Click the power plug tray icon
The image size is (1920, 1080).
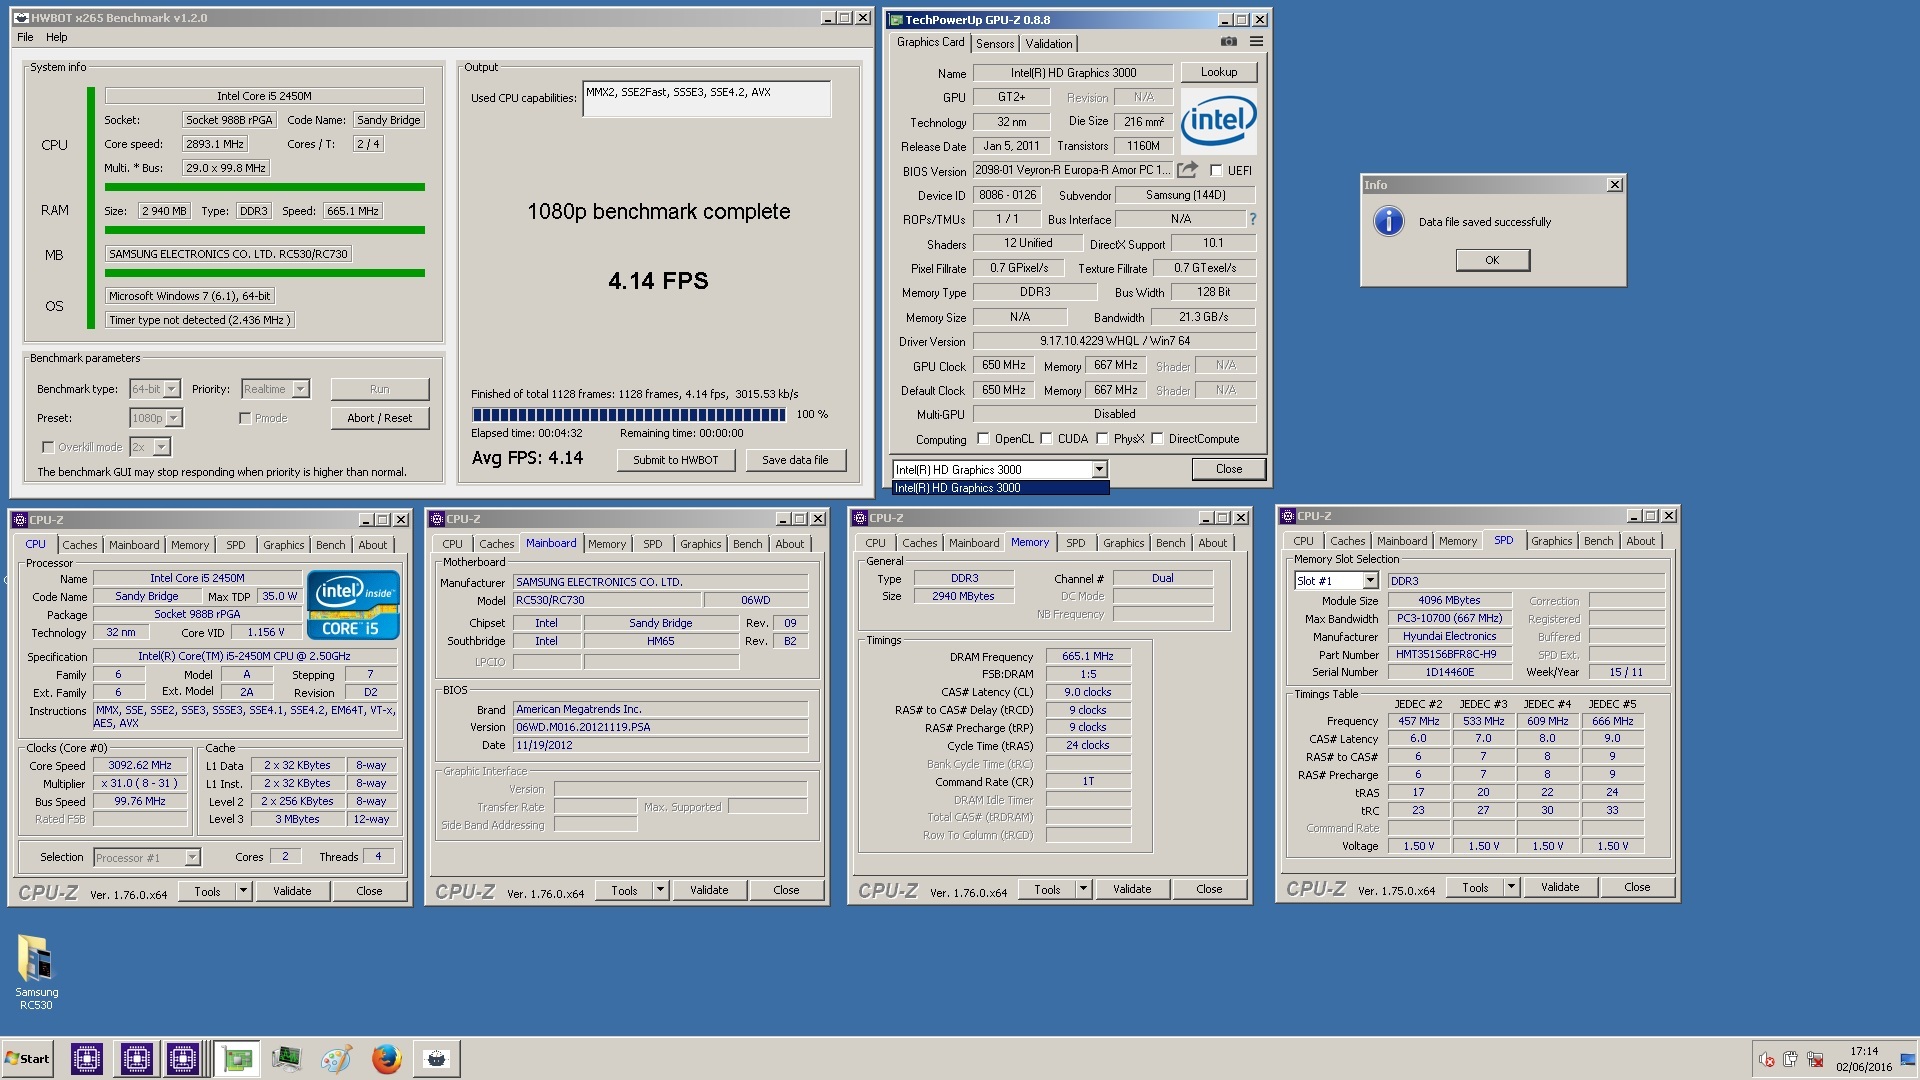point(1790,1060)
